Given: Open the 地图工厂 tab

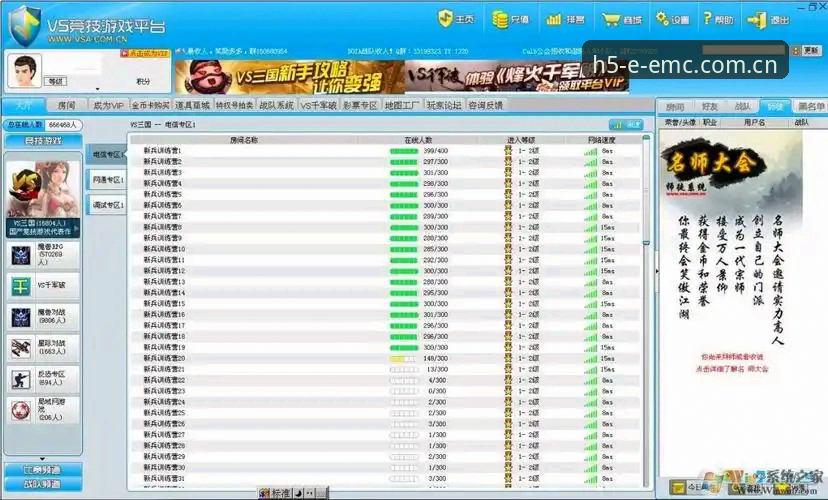Looking at the screenshot, I should 402,105.
